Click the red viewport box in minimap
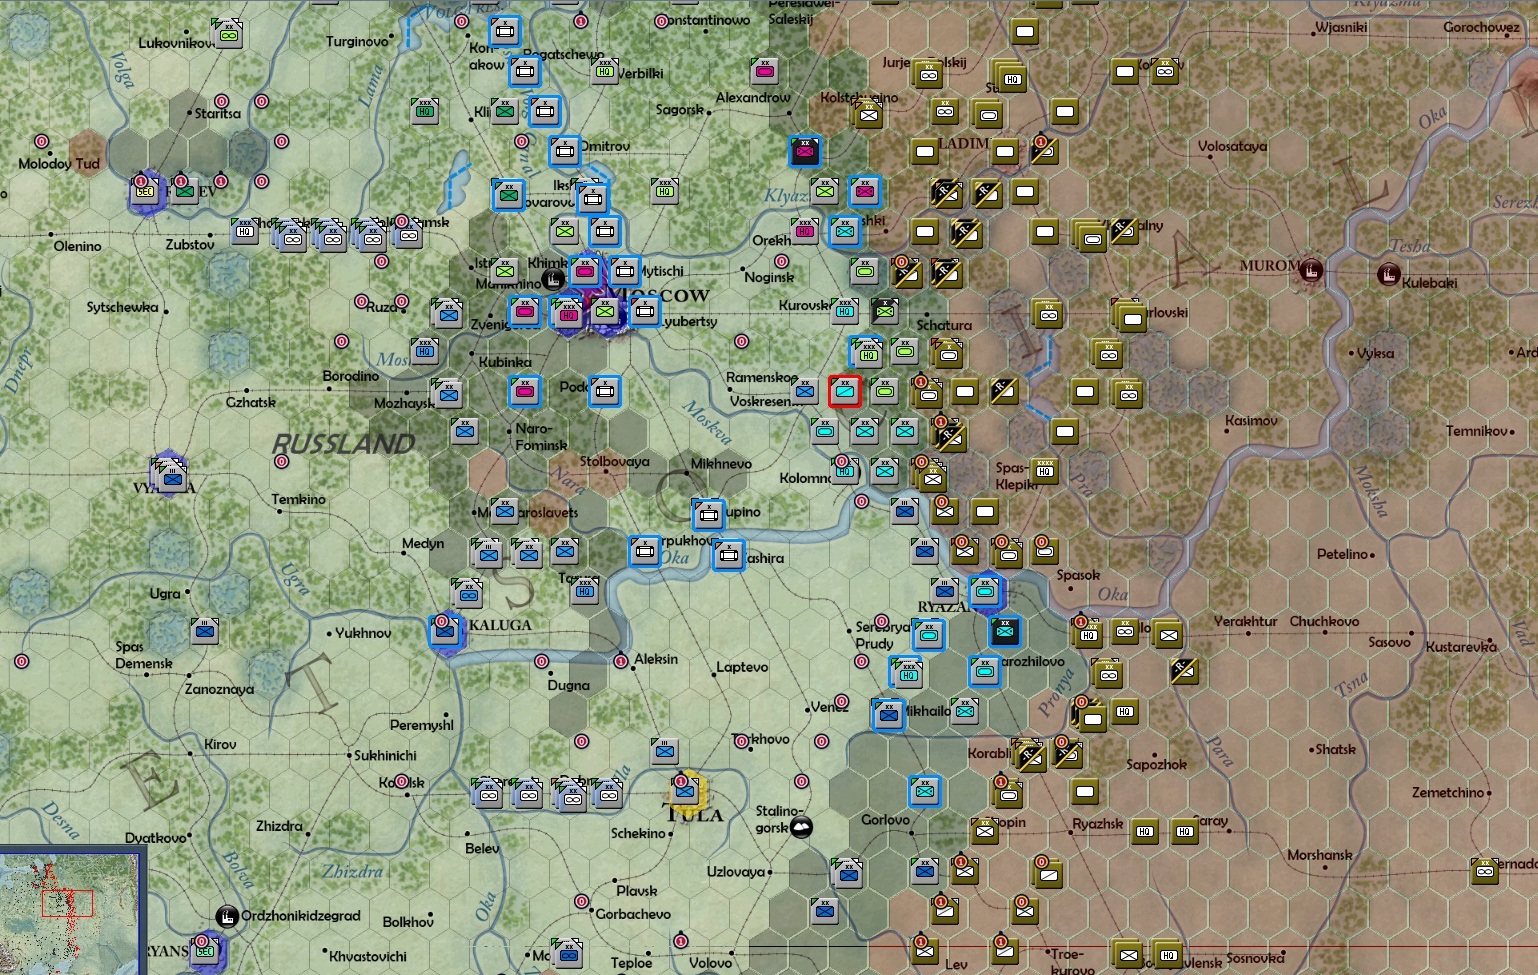 click(67, 904)
